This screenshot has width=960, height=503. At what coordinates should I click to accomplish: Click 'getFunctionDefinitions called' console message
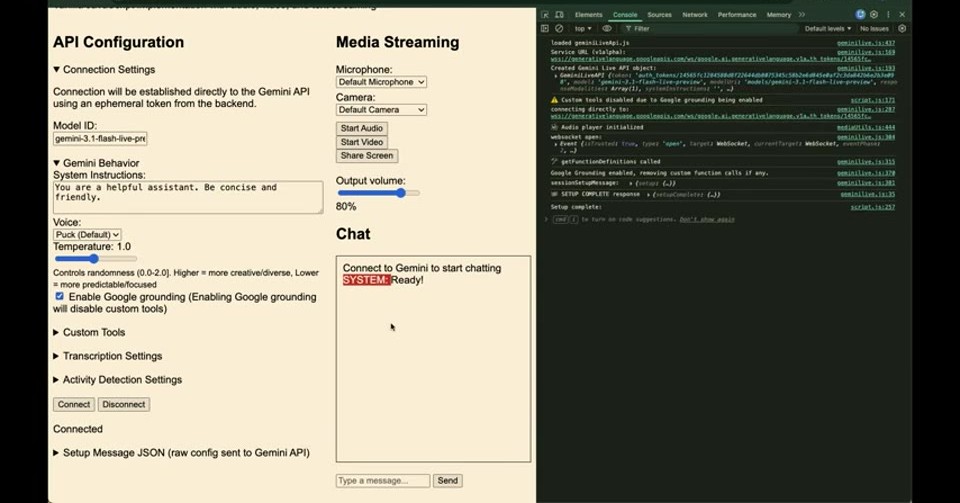610,162
